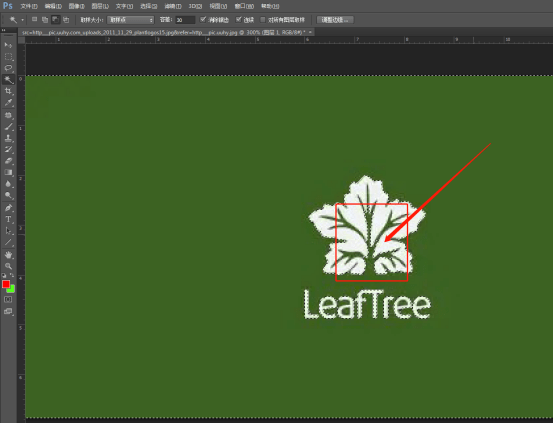Open the sample size (取样大小) dropdown
The width and height of the screenshot is (554, 423).
pyautogui.click(x=131, y=20)
